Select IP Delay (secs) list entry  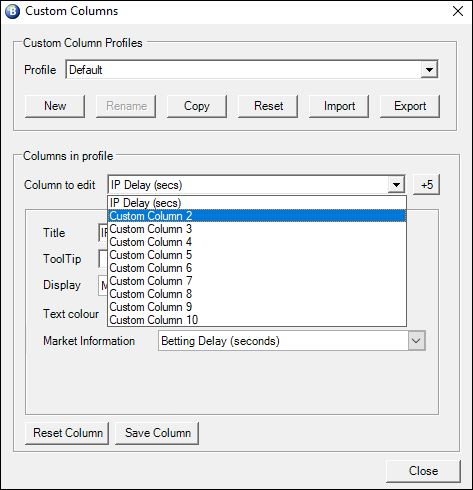pyautogui.click(x=257, y=203)
